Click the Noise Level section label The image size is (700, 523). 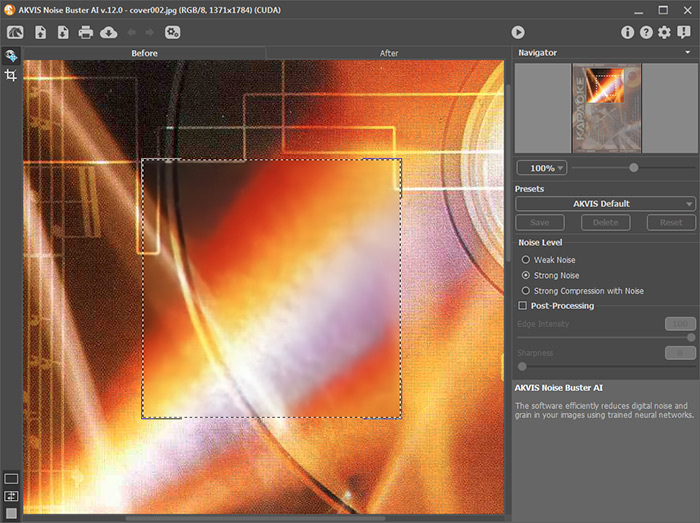540,242
